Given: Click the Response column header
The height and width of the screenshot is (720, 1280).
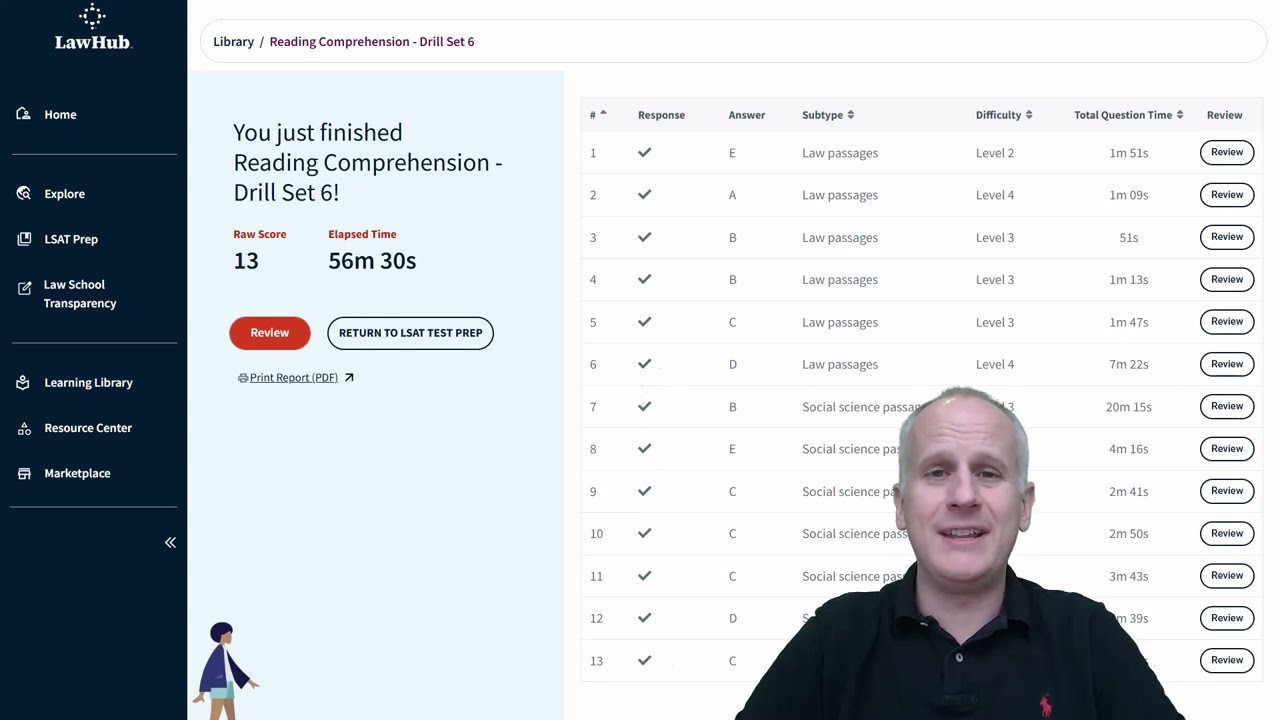Looking at the screenshot, I should (661, 115).
